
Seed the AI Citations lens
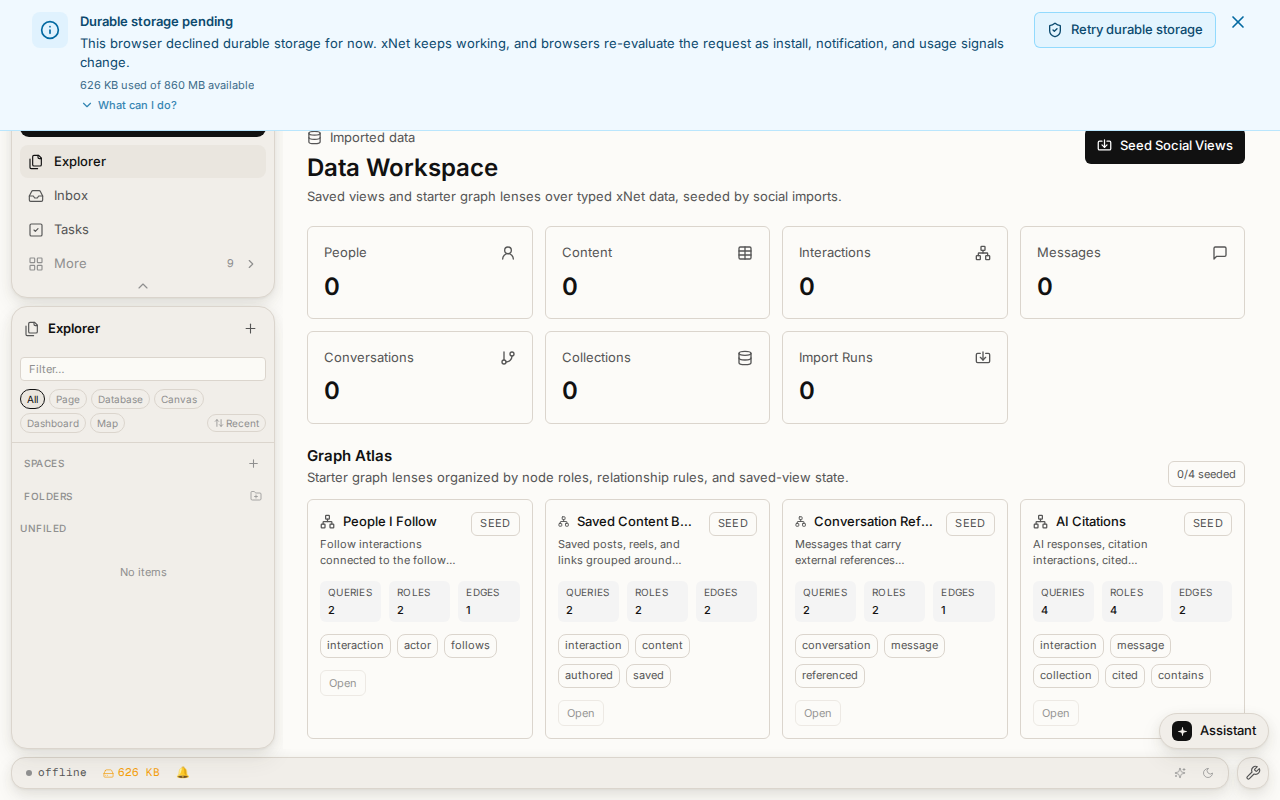point(1208,523)
